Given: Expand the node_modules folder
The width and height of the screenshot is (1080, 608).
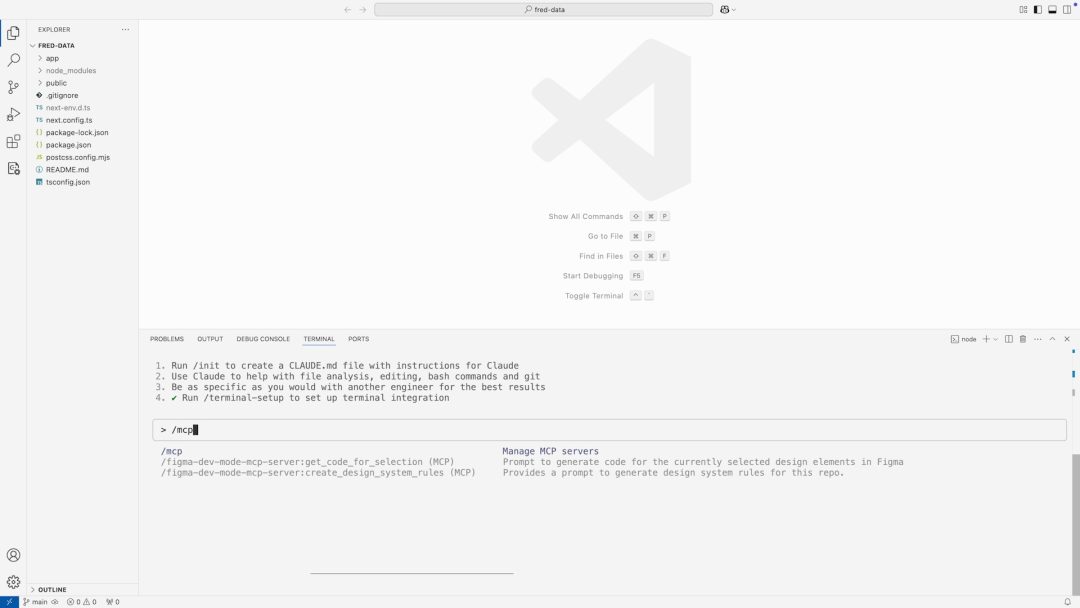Looking at the screenshot, I should 70,70.
